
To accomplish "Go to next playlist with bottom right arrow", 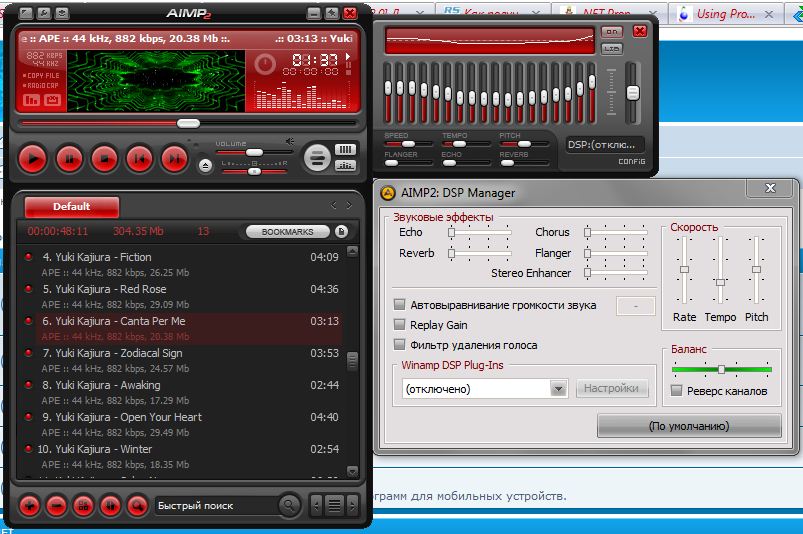I will [x=352, y=506].
